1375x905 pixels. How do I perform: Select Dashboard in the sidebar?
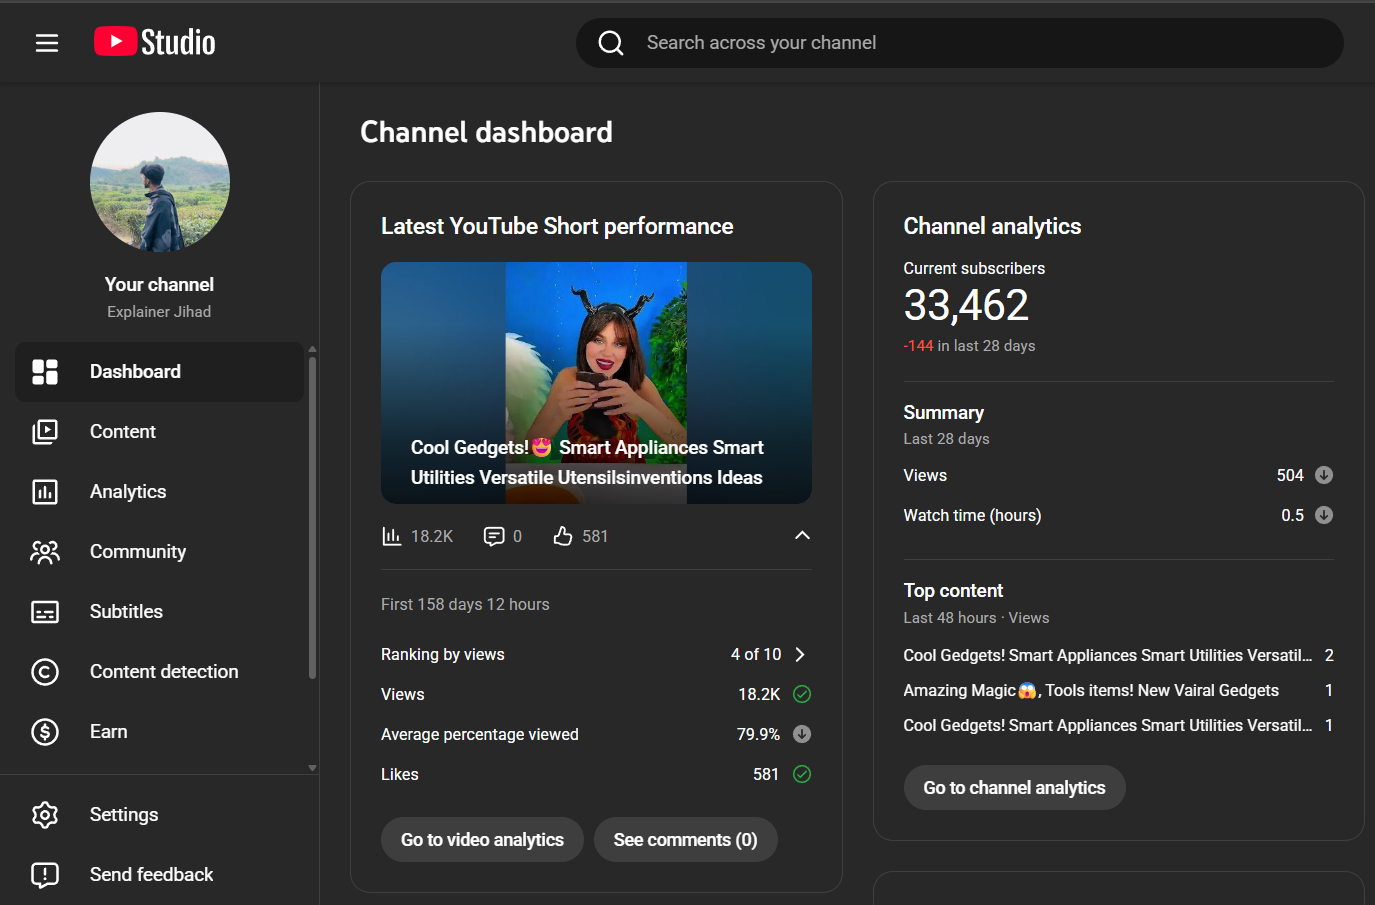(x=135, y=372)
